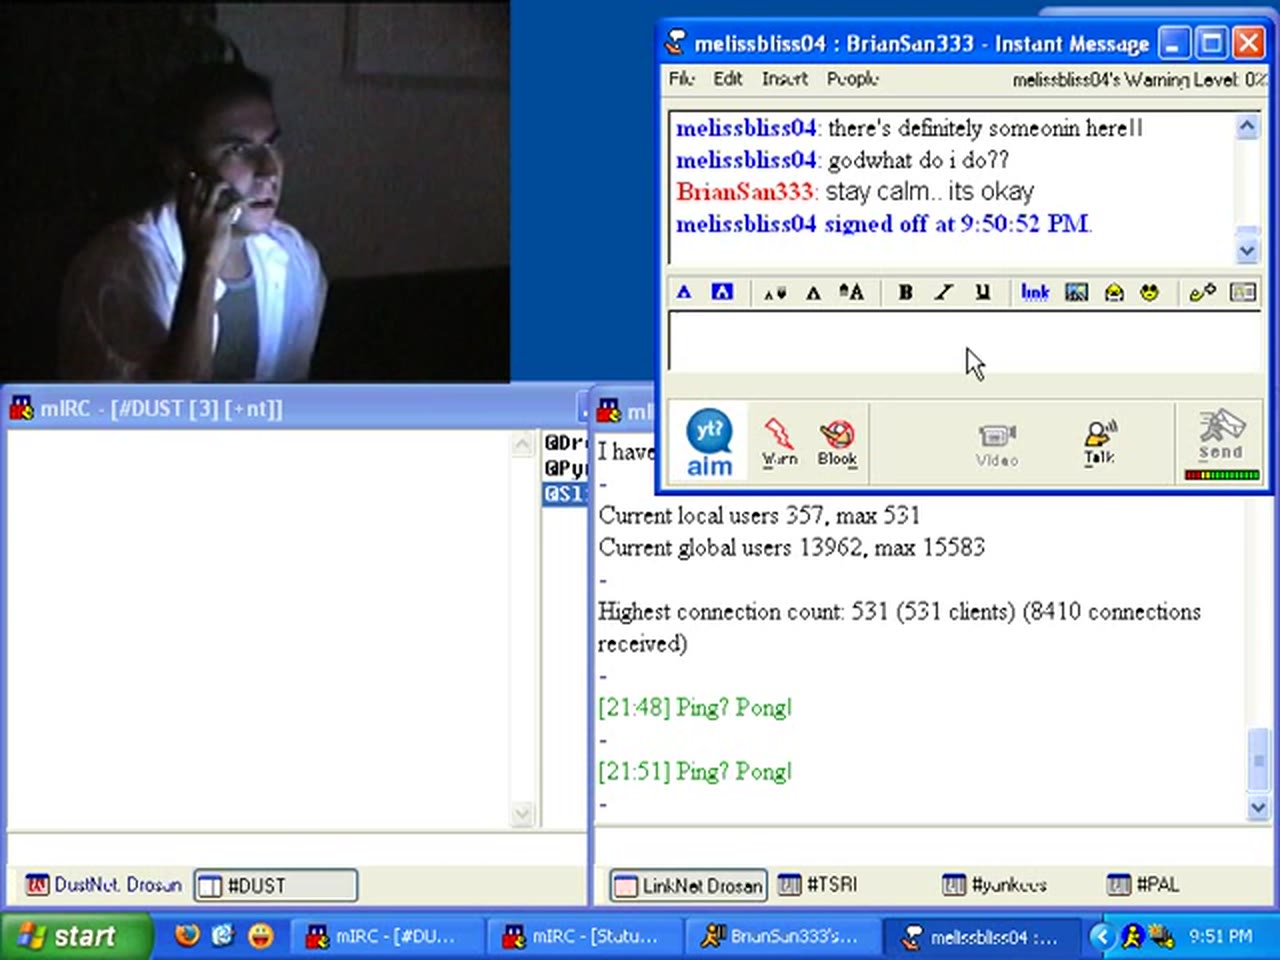
Task: Open the Windows Start menu
Action: pyautogui.click(x=75, y=936)
